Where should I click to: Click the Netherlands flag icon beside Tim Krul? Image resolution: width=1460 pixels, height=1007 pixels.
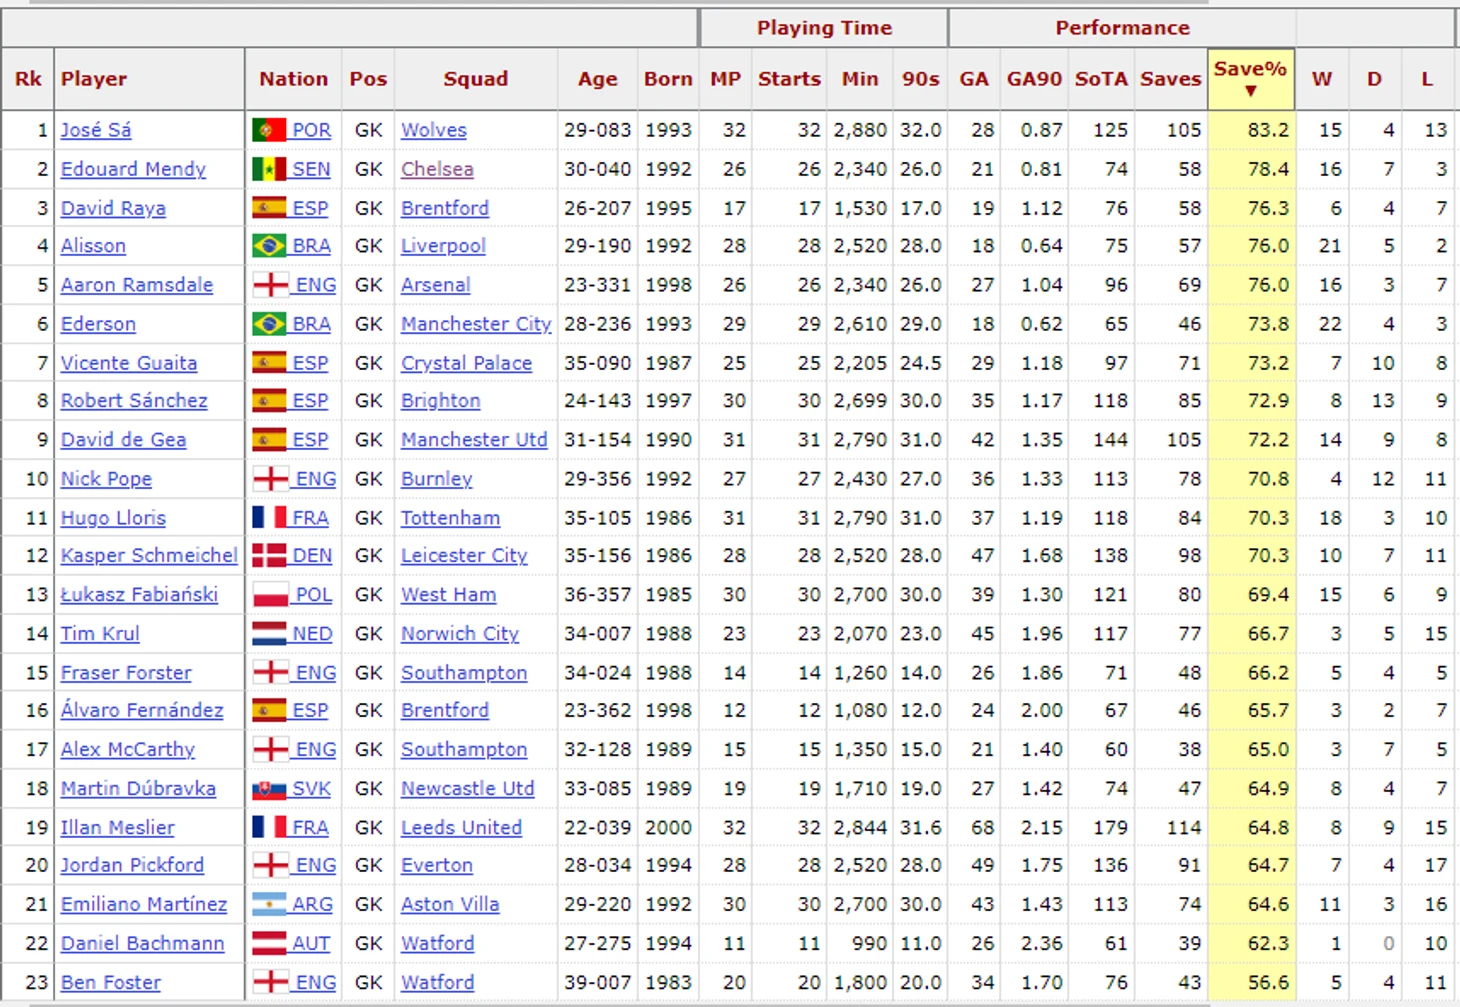click(x=269, y=634)
